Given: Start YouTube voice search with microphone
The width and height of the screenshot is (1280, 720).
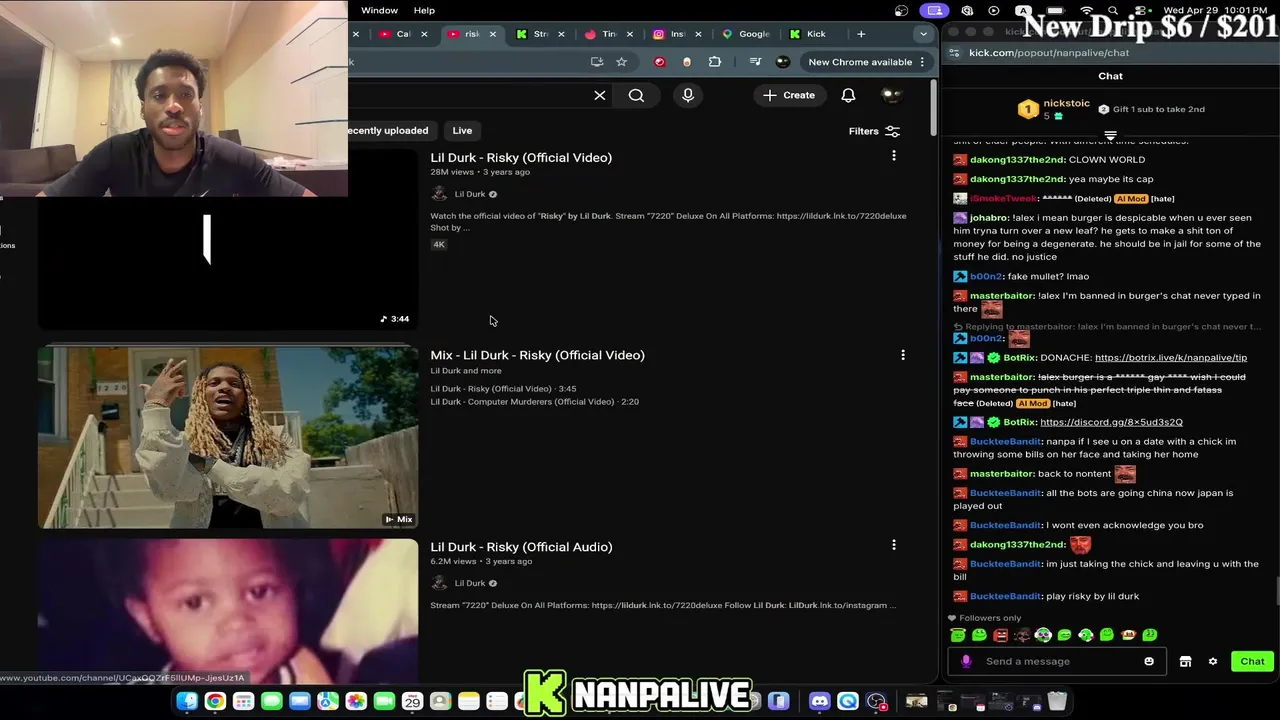Looking at the screenshot, I should pos(688,95).
